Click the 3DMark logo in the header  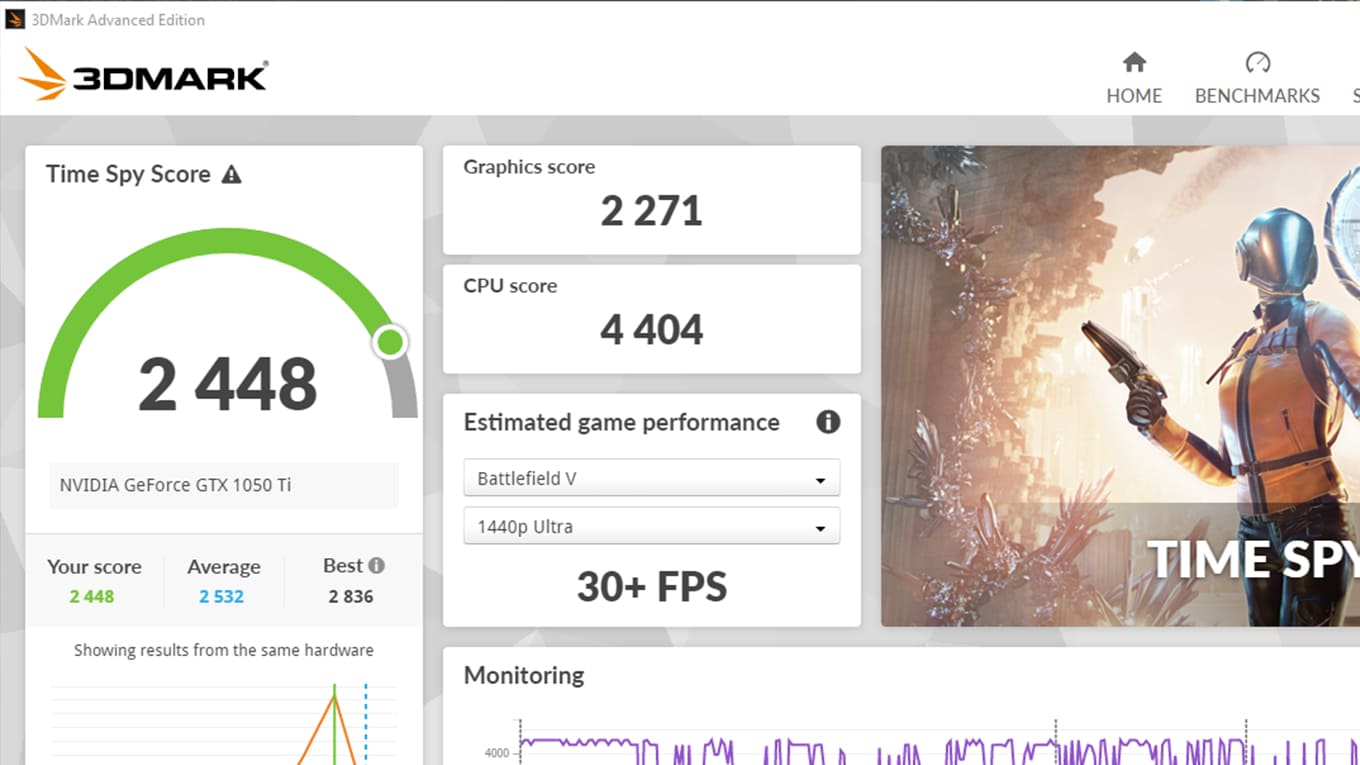pos(142,74)
